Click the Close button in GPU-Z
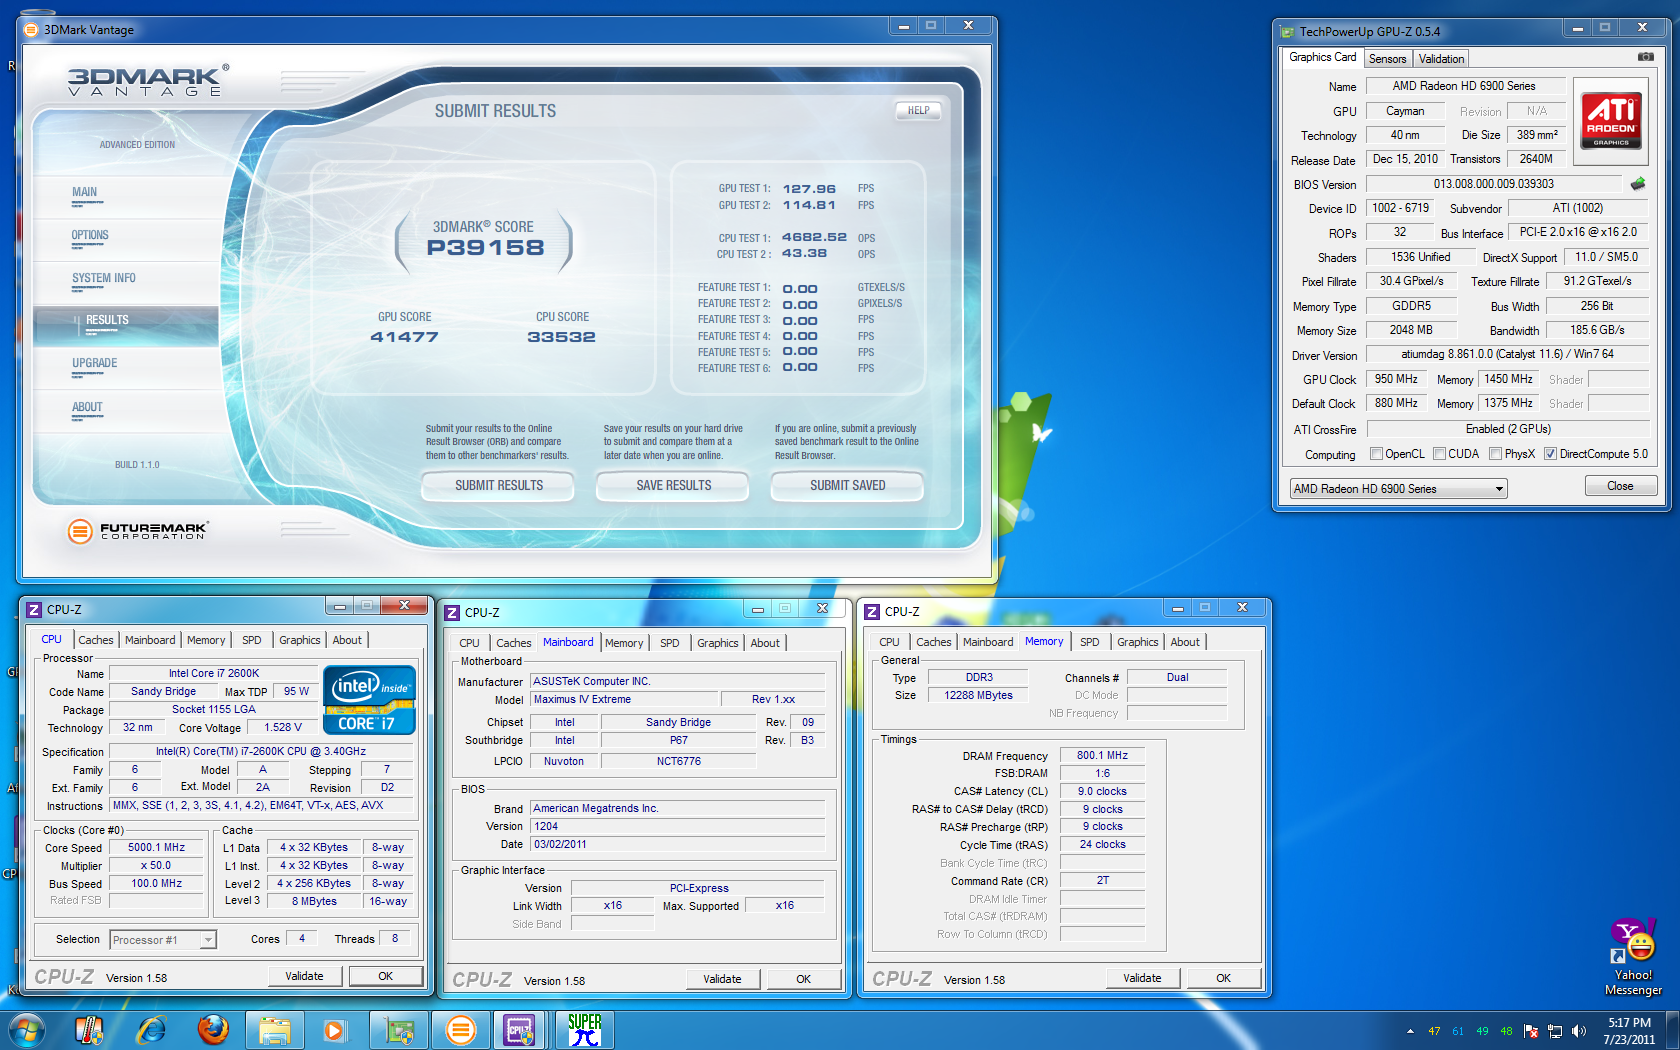 (1620, 486)
